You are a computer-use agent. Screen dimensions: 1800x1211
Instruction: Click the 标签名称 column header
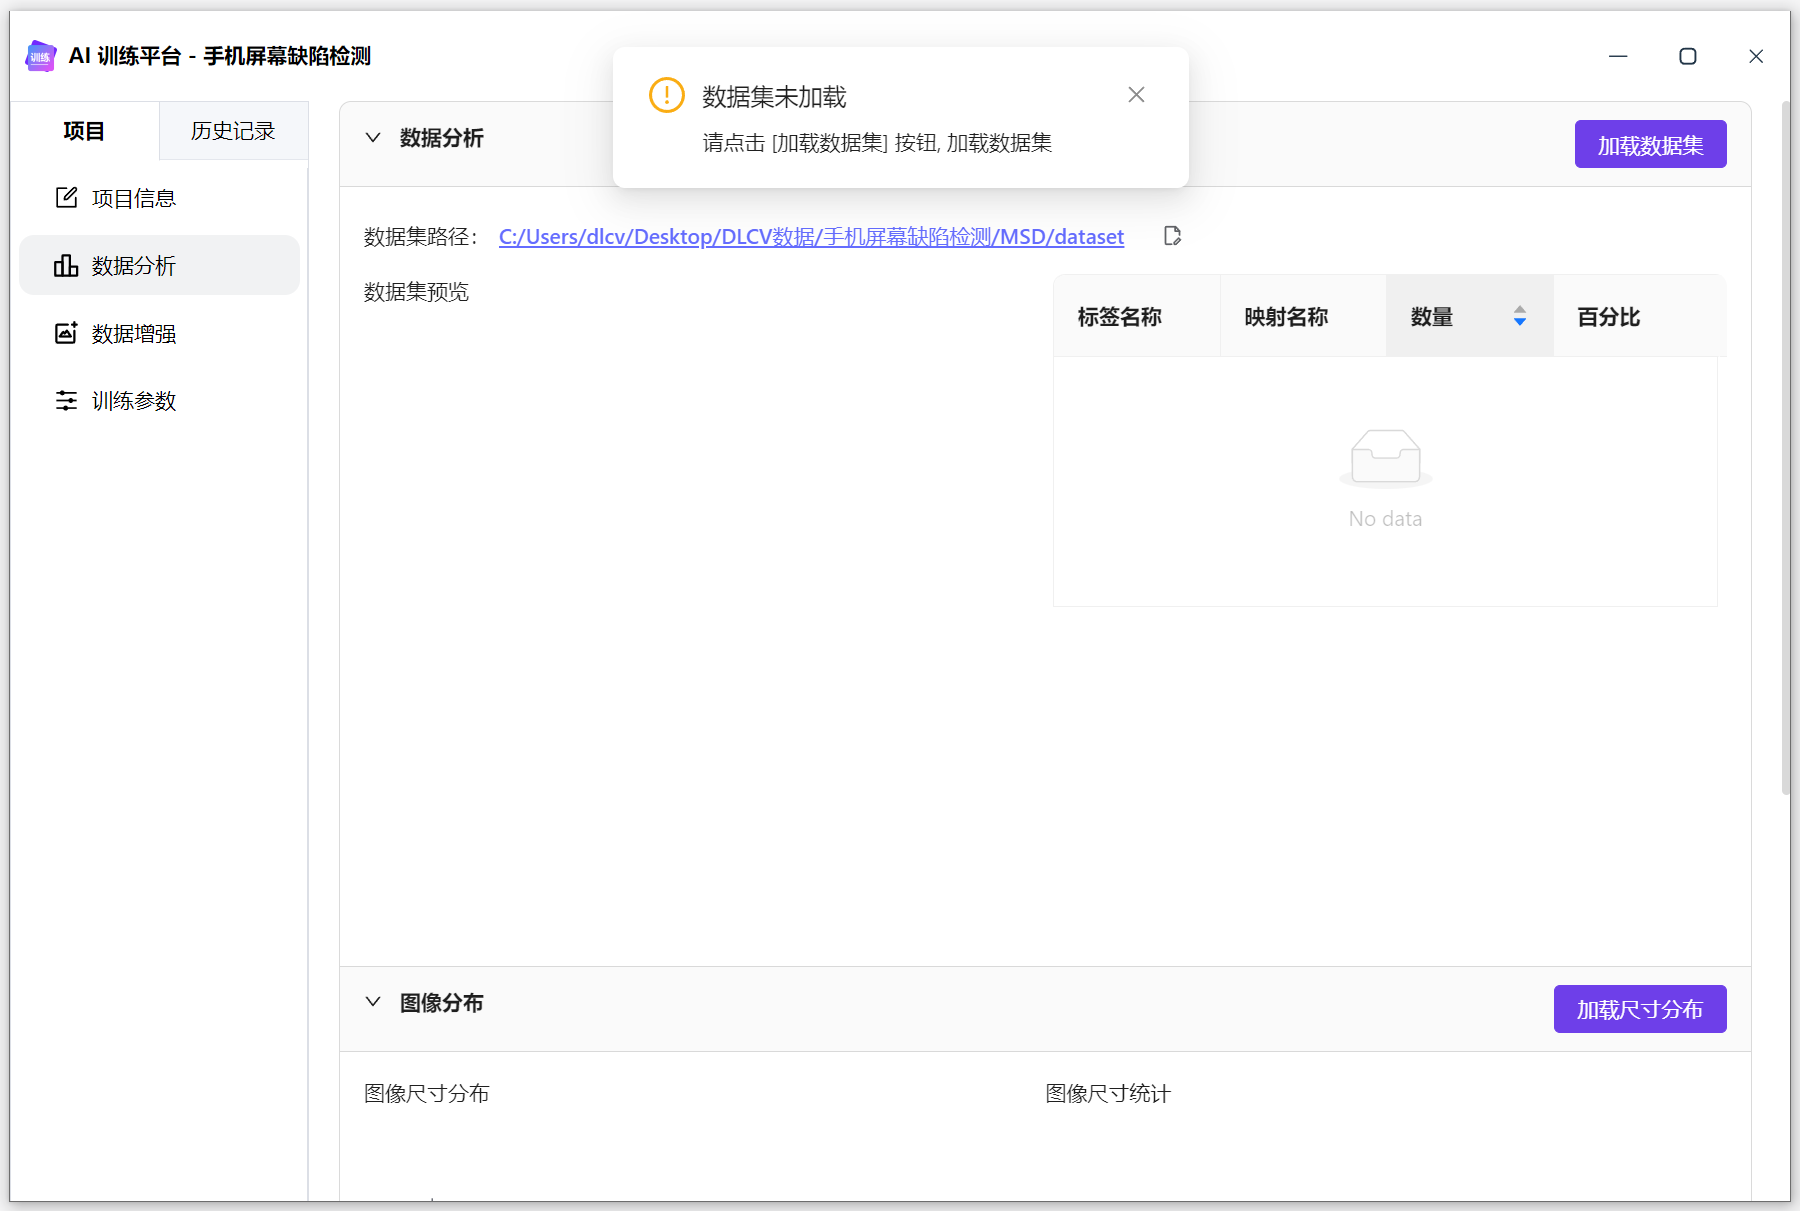1137,316
